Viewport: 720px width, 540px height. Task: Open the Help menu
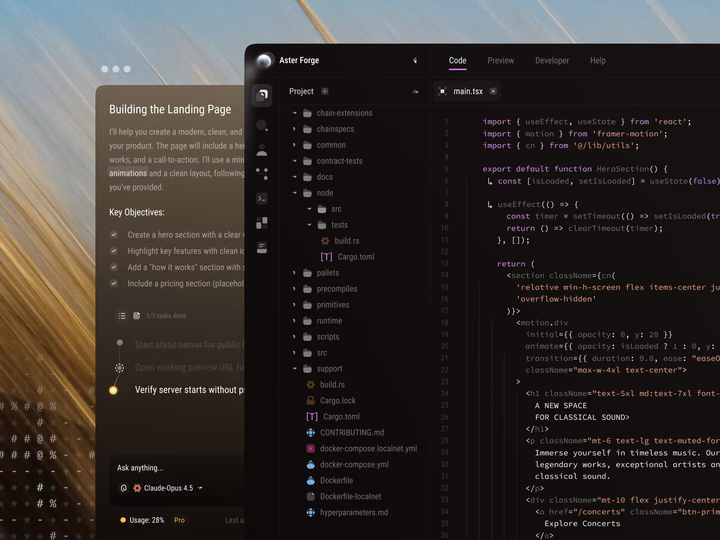pos(598,61)
